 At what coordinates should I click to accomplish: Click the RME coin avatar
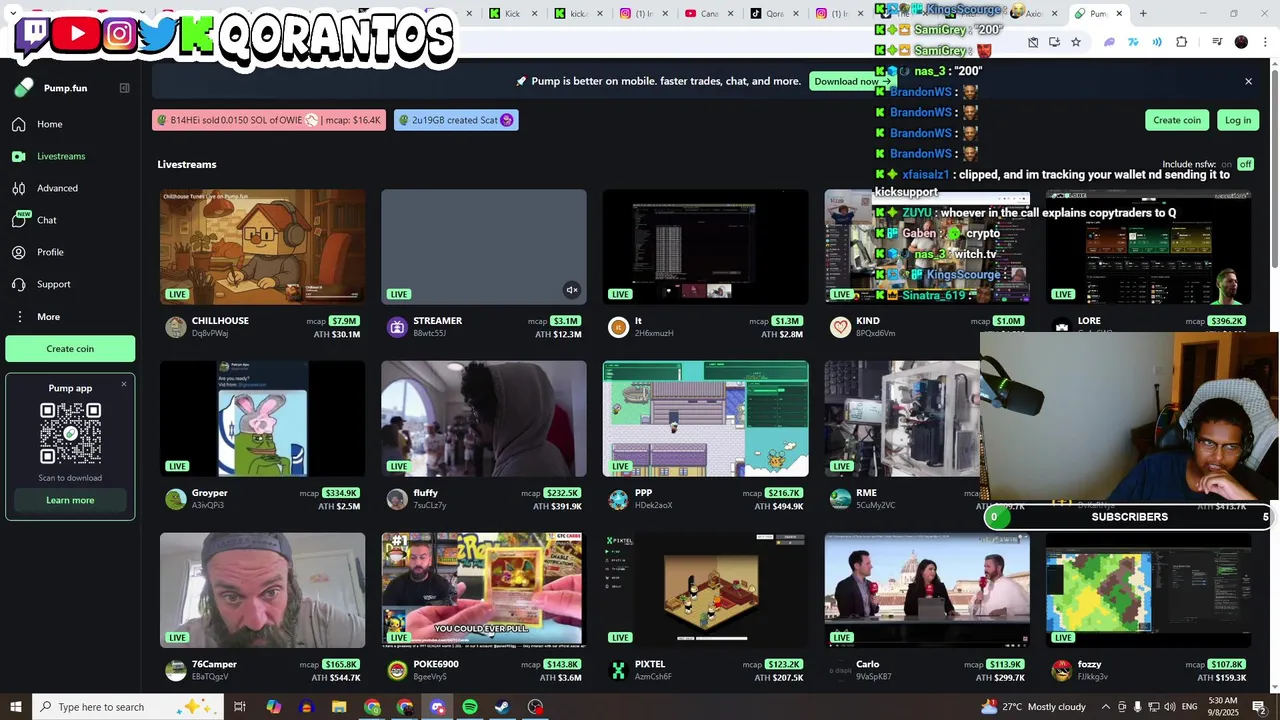click(840, 499)
